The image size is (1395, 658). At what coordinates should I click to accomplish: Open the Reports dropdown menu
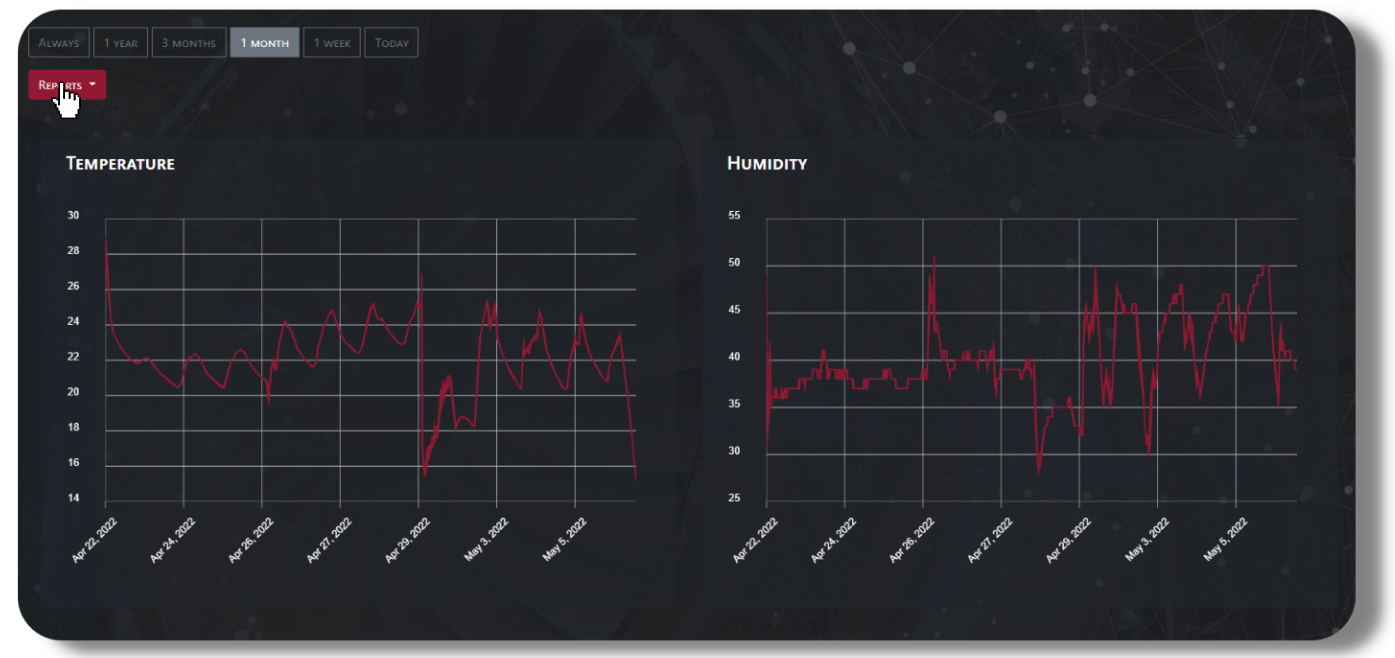pos(67,85)
